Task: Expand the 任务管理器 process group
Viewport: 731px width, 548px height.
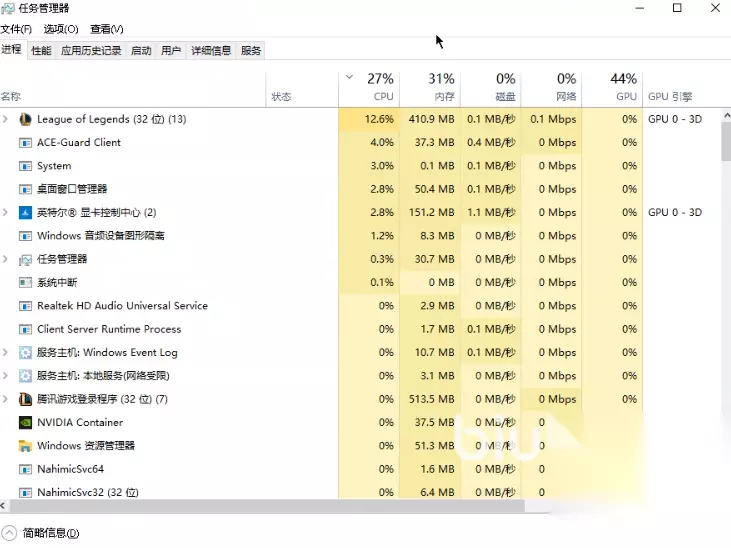Action: click(5, 259)
